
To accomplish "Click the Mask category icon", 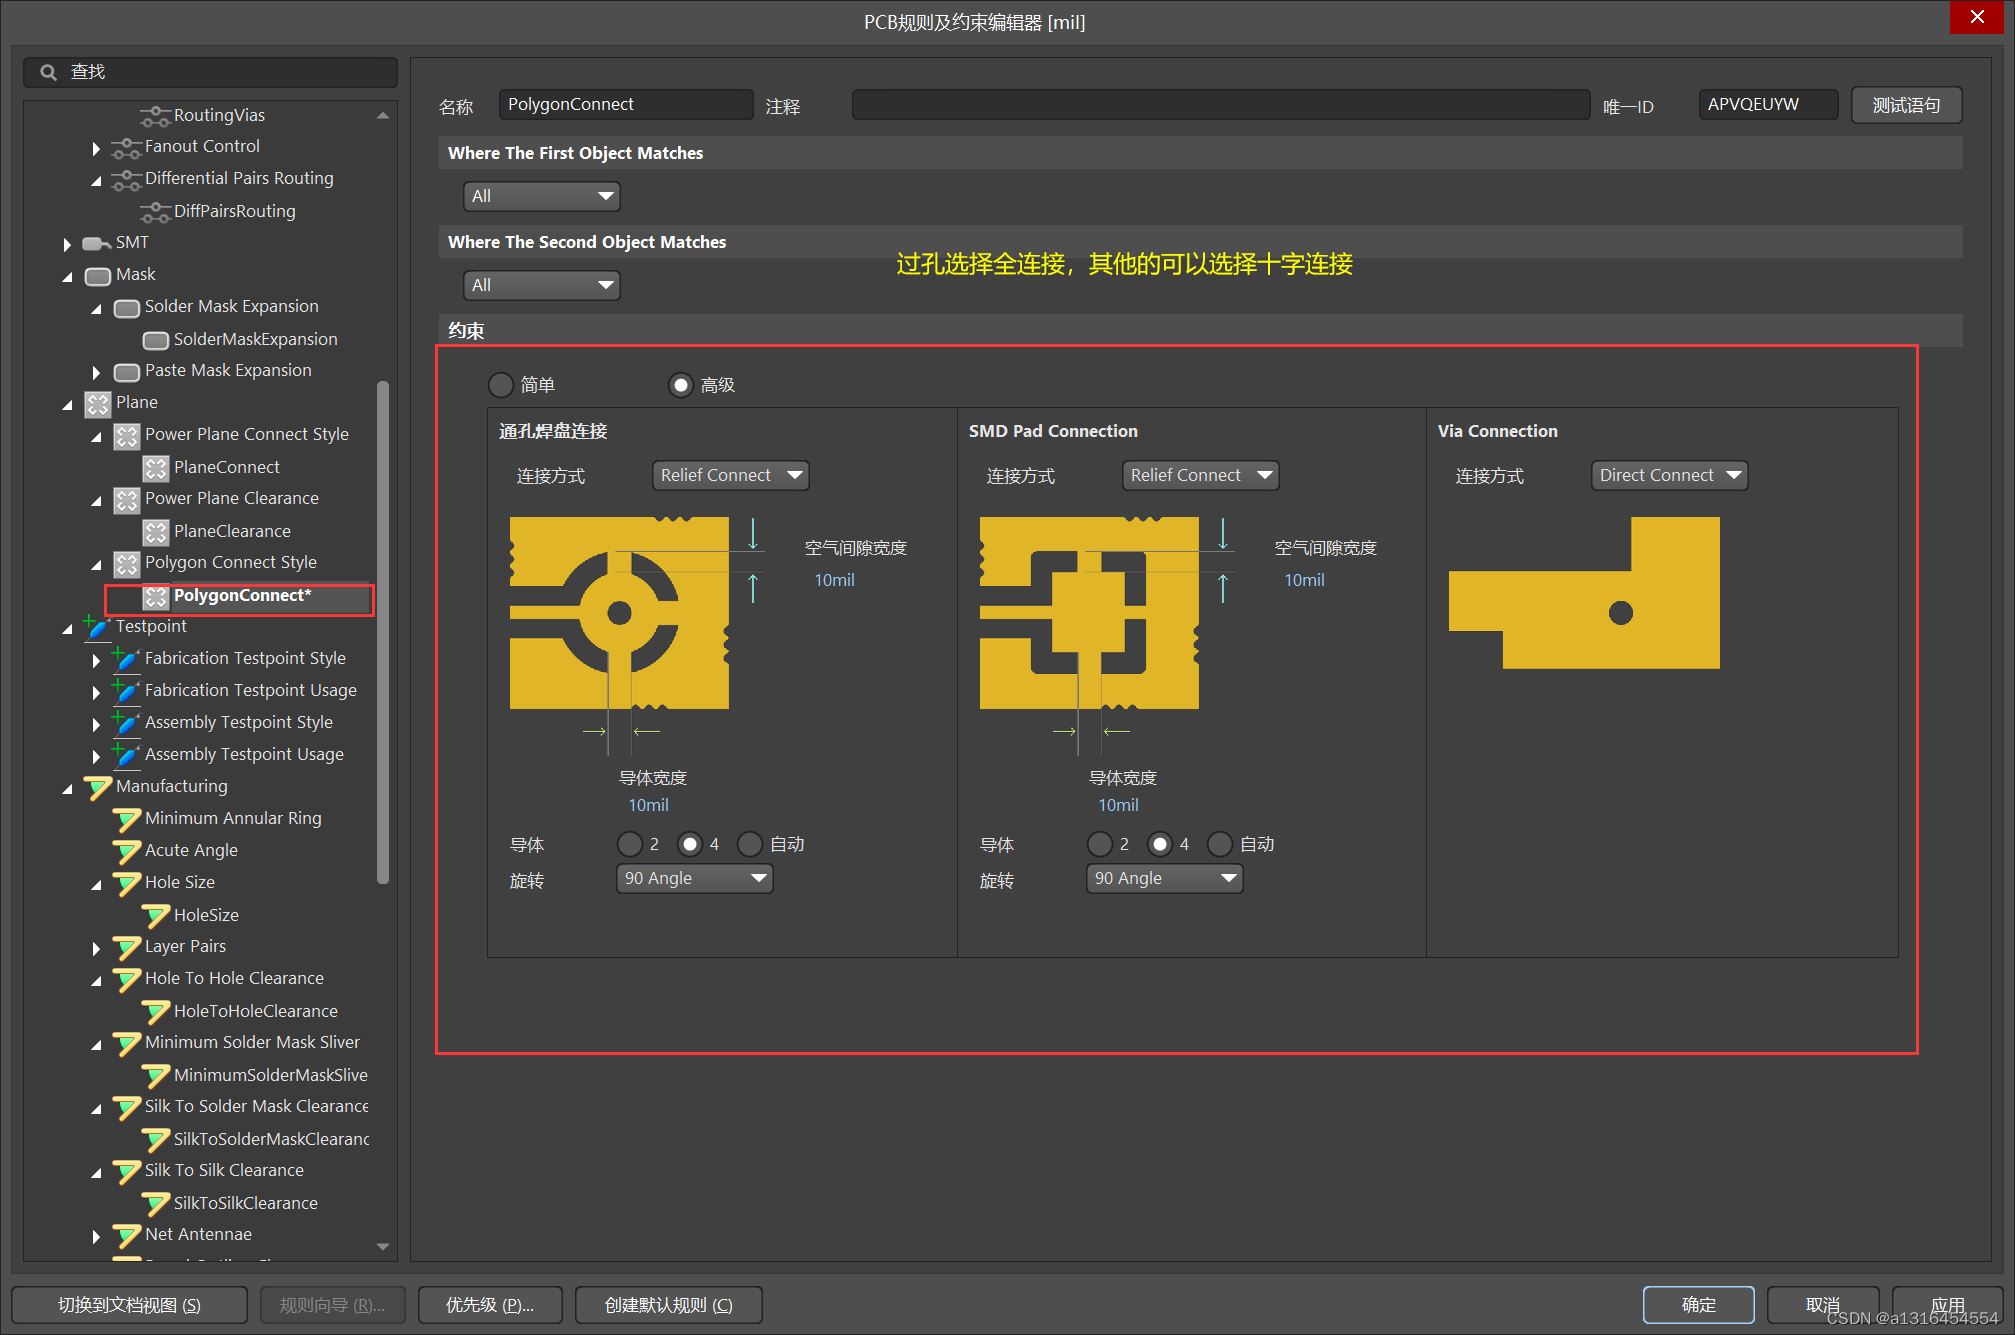I will [x=98, y=275].
